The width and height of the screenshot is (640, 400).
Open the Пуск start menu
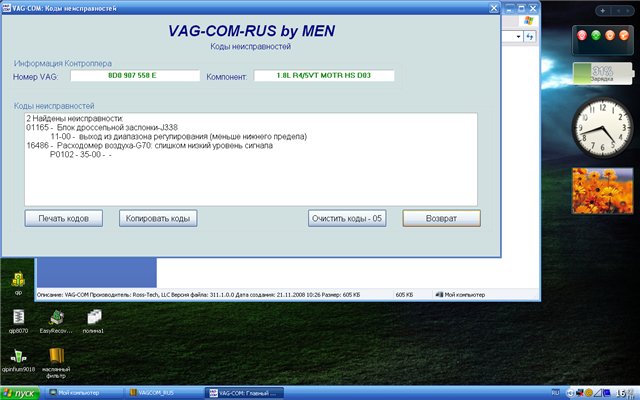(x=21, y=392)
